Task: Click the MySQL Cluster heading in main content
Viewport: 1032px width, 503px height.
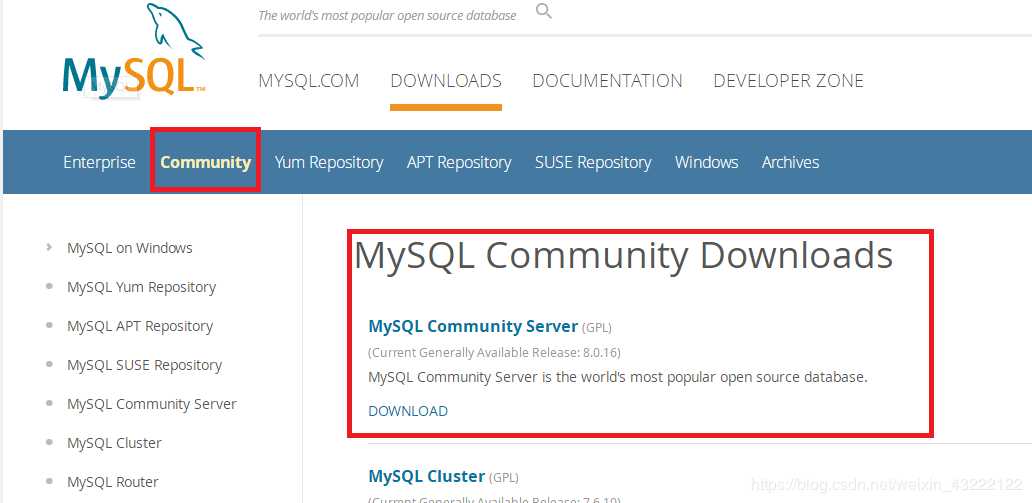Action: click(x=426, y=476)
